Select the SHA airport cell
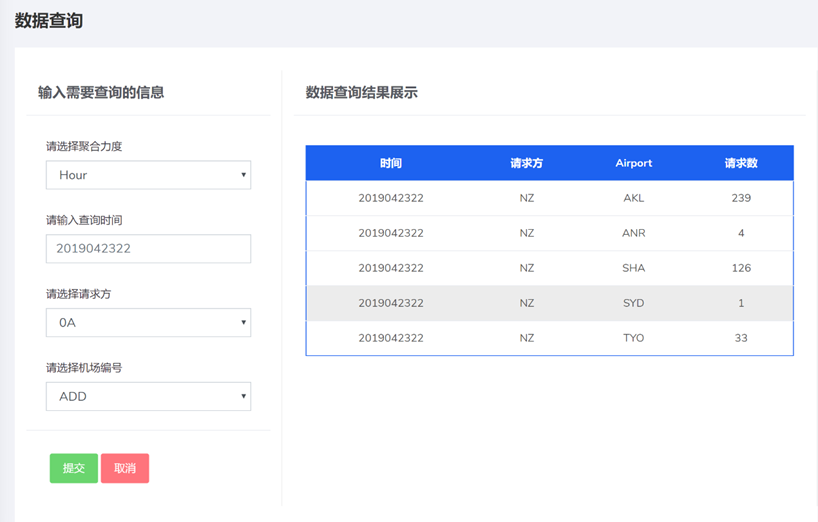The width and height of the screenshot is (818, 522). point(634,268)
